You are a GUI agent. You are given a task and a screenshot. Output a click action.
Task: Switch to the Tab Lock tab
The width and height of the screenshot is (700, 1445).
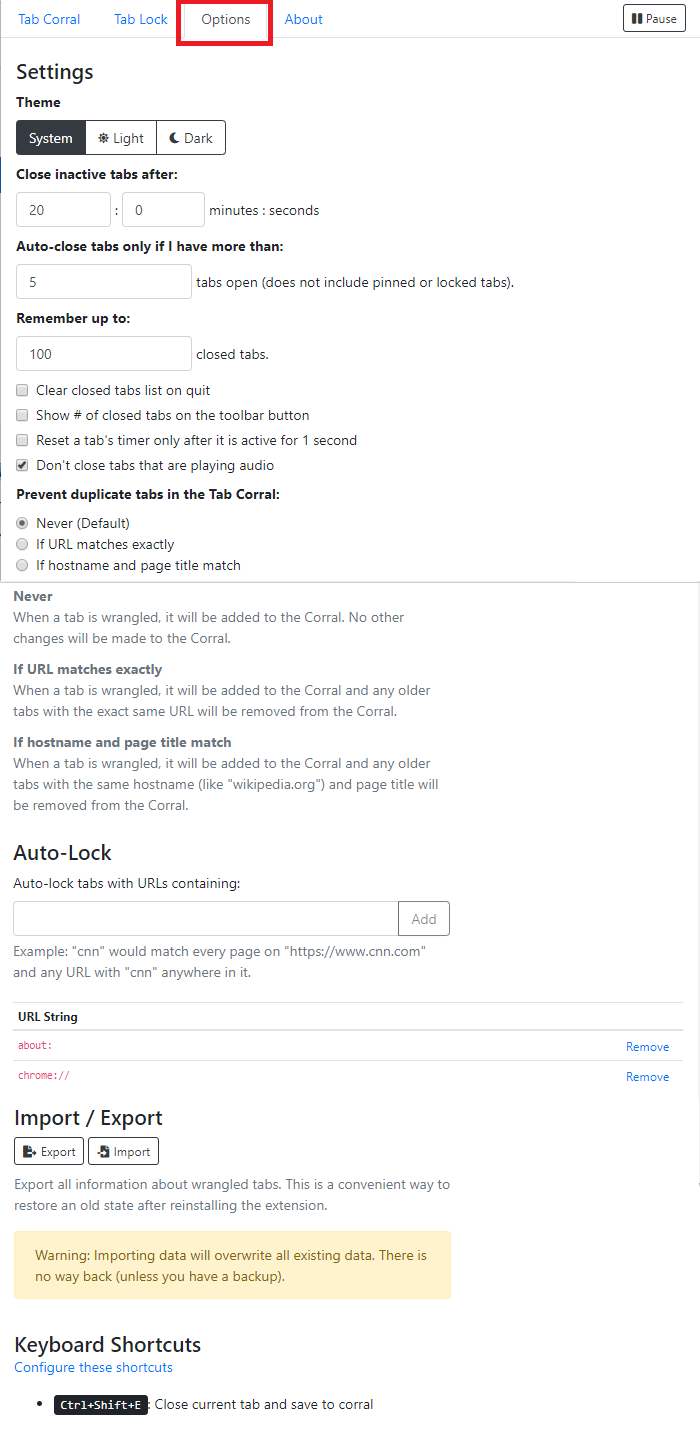pyautogui.click(x=141, y=19)
